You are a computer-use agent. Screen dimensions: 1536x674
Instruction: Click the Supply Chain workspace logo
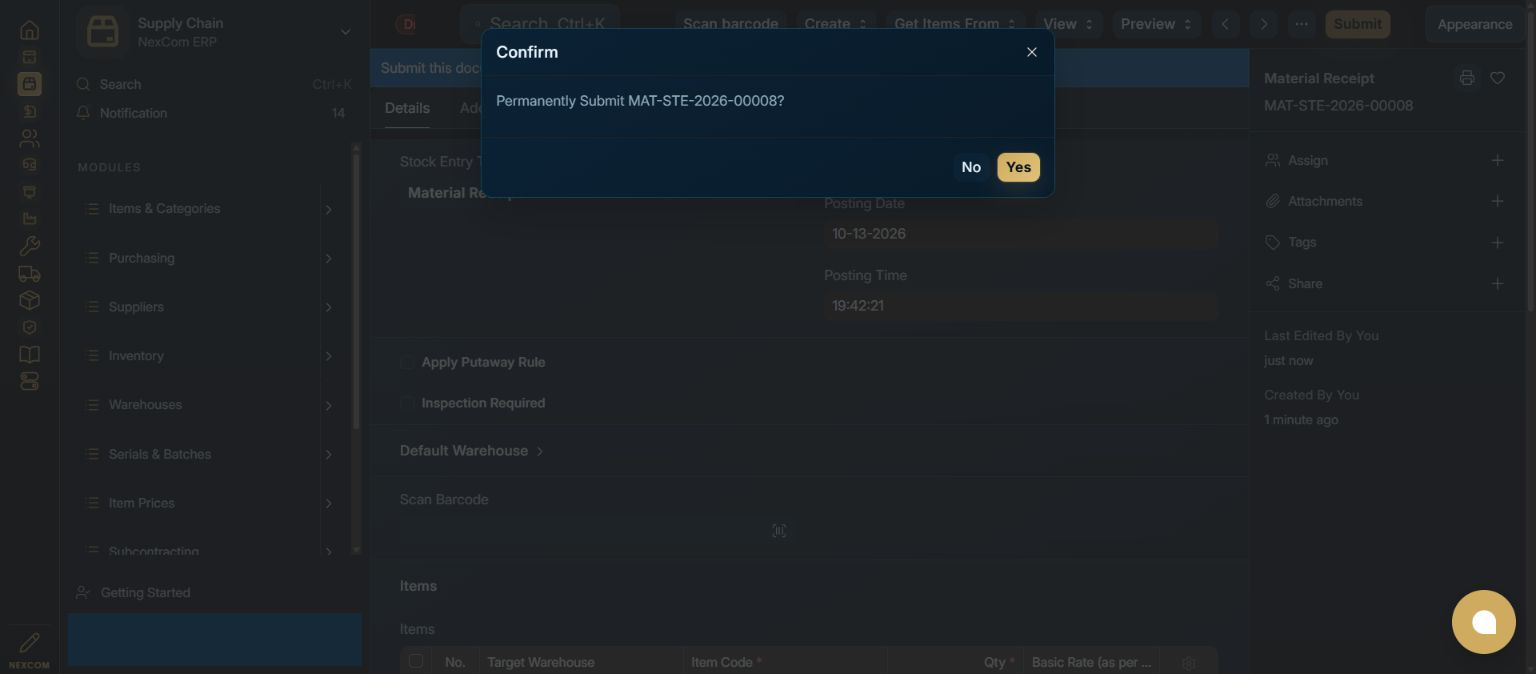click(102, 32)
